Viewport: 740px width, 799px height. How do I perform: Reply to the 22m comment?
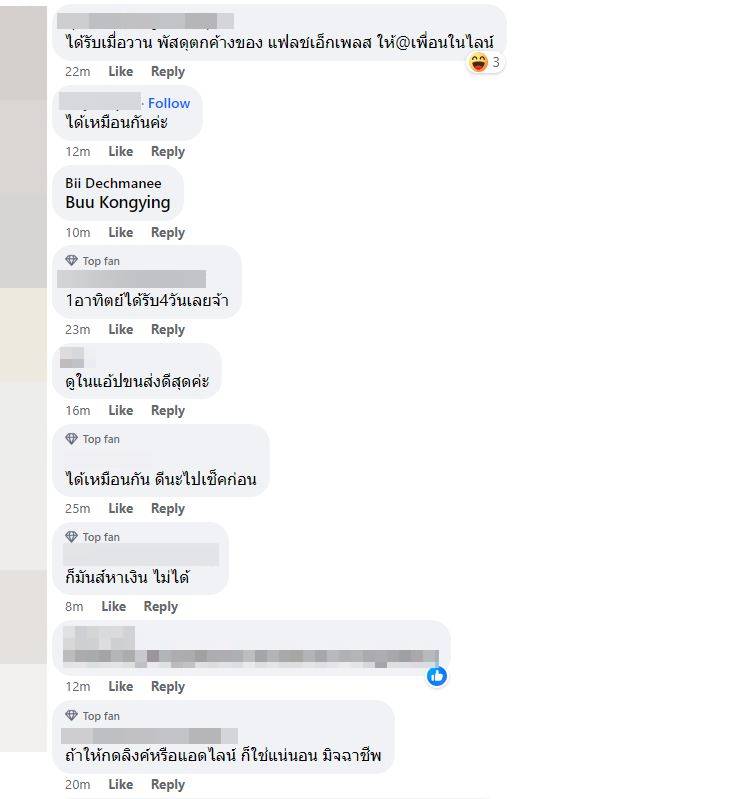click(x=168, y=72)
